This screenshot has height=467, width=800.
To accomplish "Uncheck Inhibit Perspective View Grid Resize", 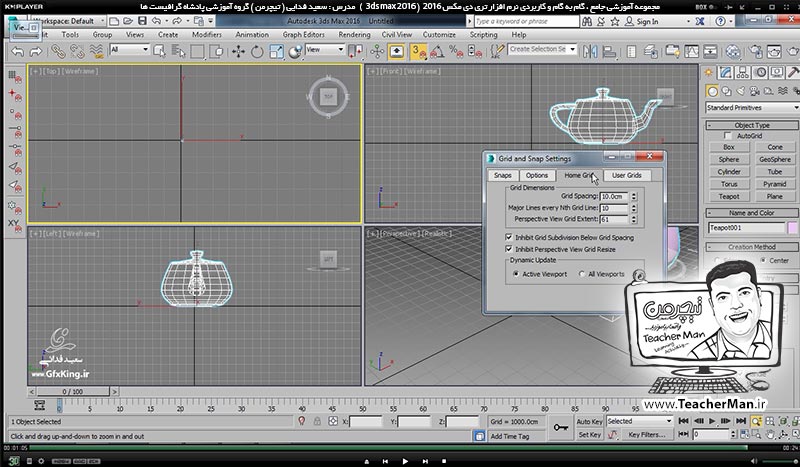I will click(509, 249).
